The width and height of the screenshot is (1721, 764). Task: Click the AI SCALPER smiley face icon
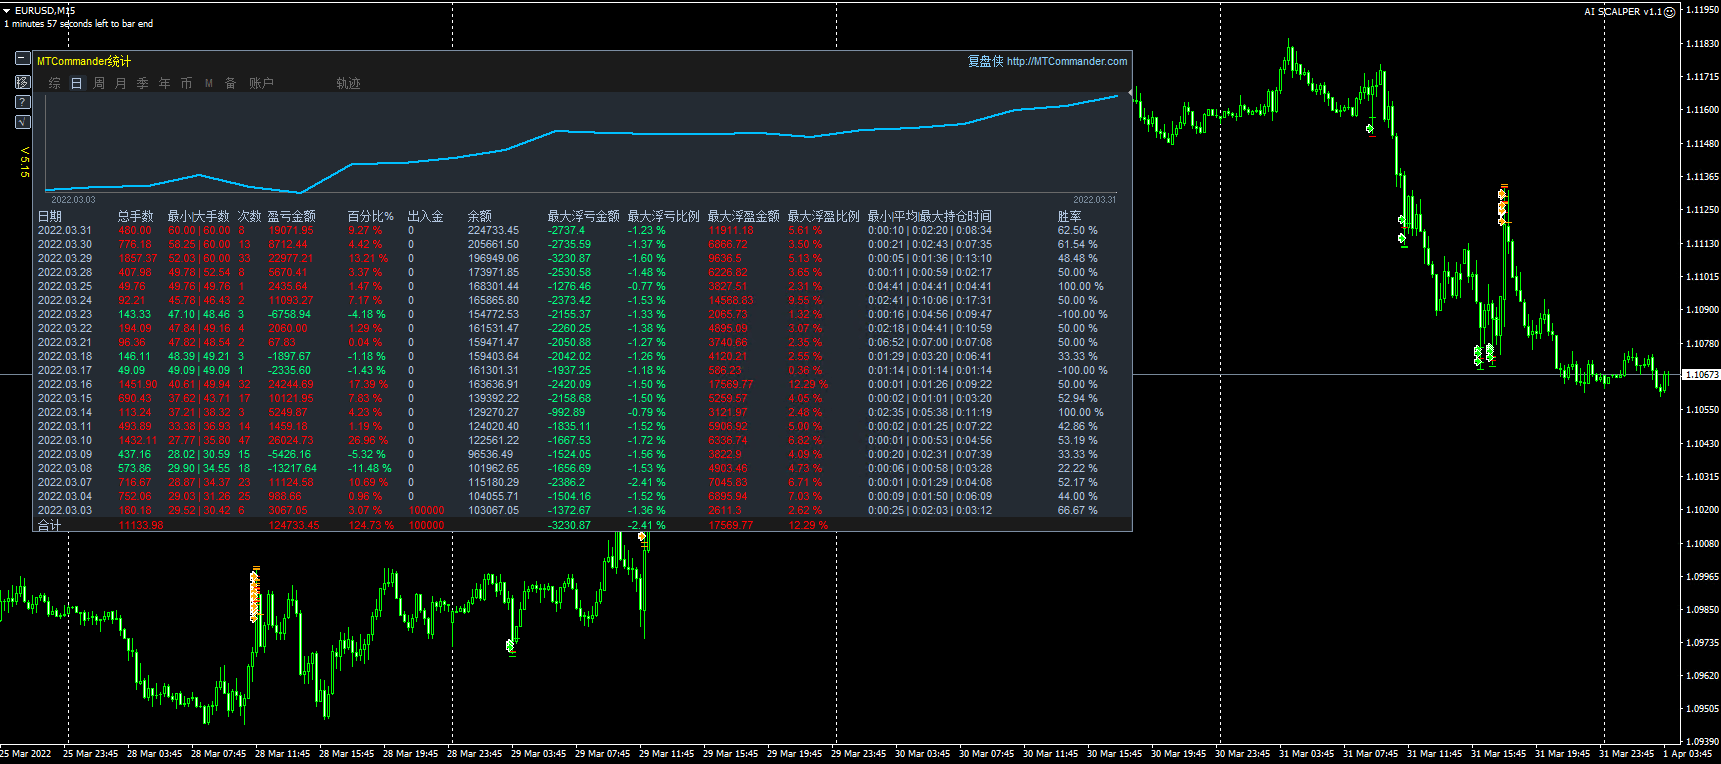1669,12
